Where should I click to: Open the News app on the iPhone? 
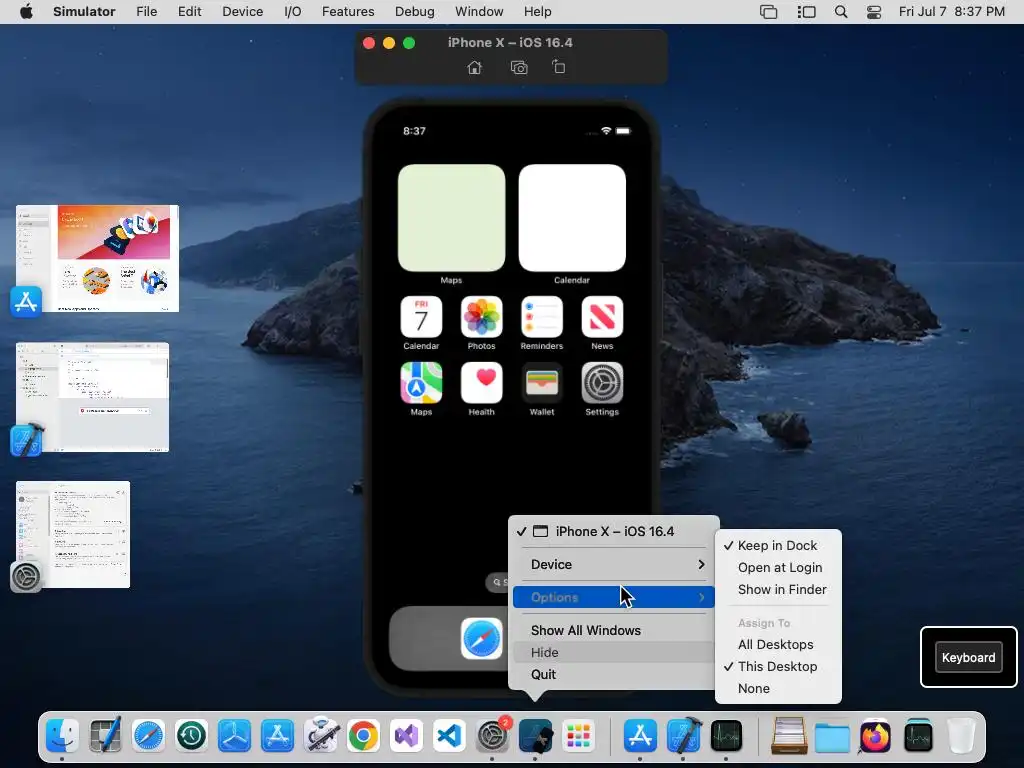(602, 317)
